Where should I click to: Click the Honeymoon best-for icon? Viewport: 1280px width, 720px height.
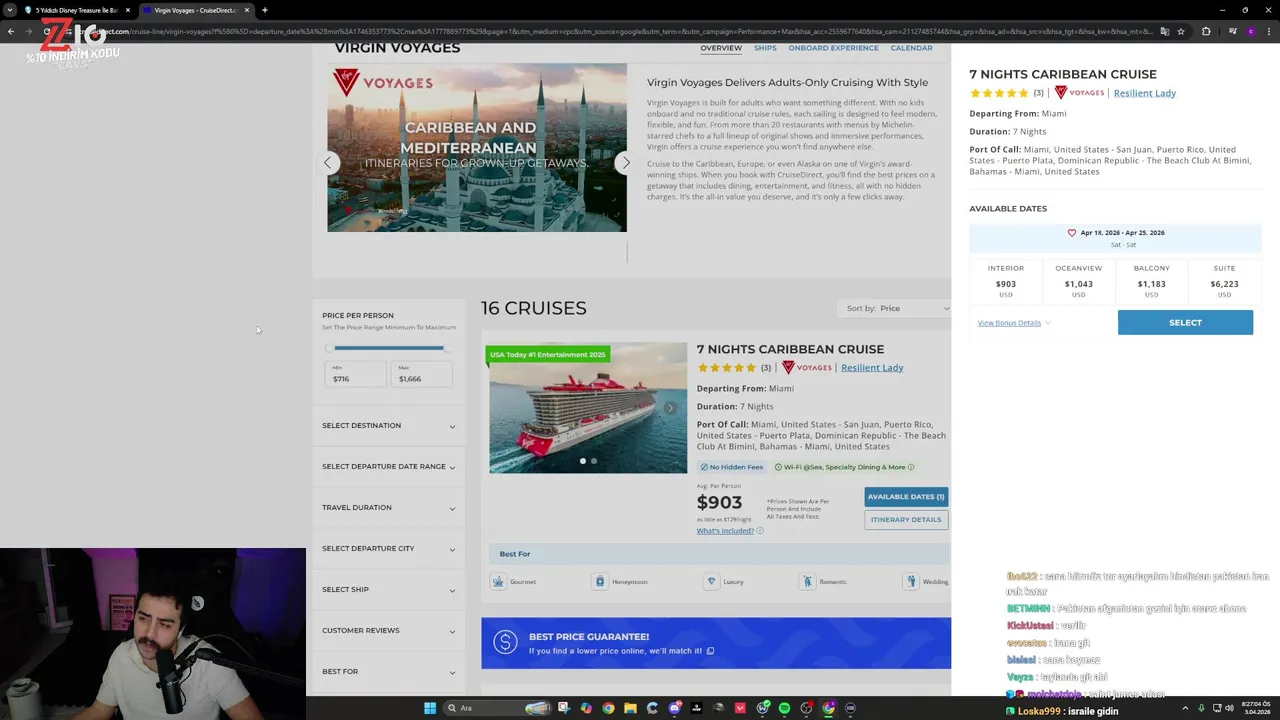(600, 581)
